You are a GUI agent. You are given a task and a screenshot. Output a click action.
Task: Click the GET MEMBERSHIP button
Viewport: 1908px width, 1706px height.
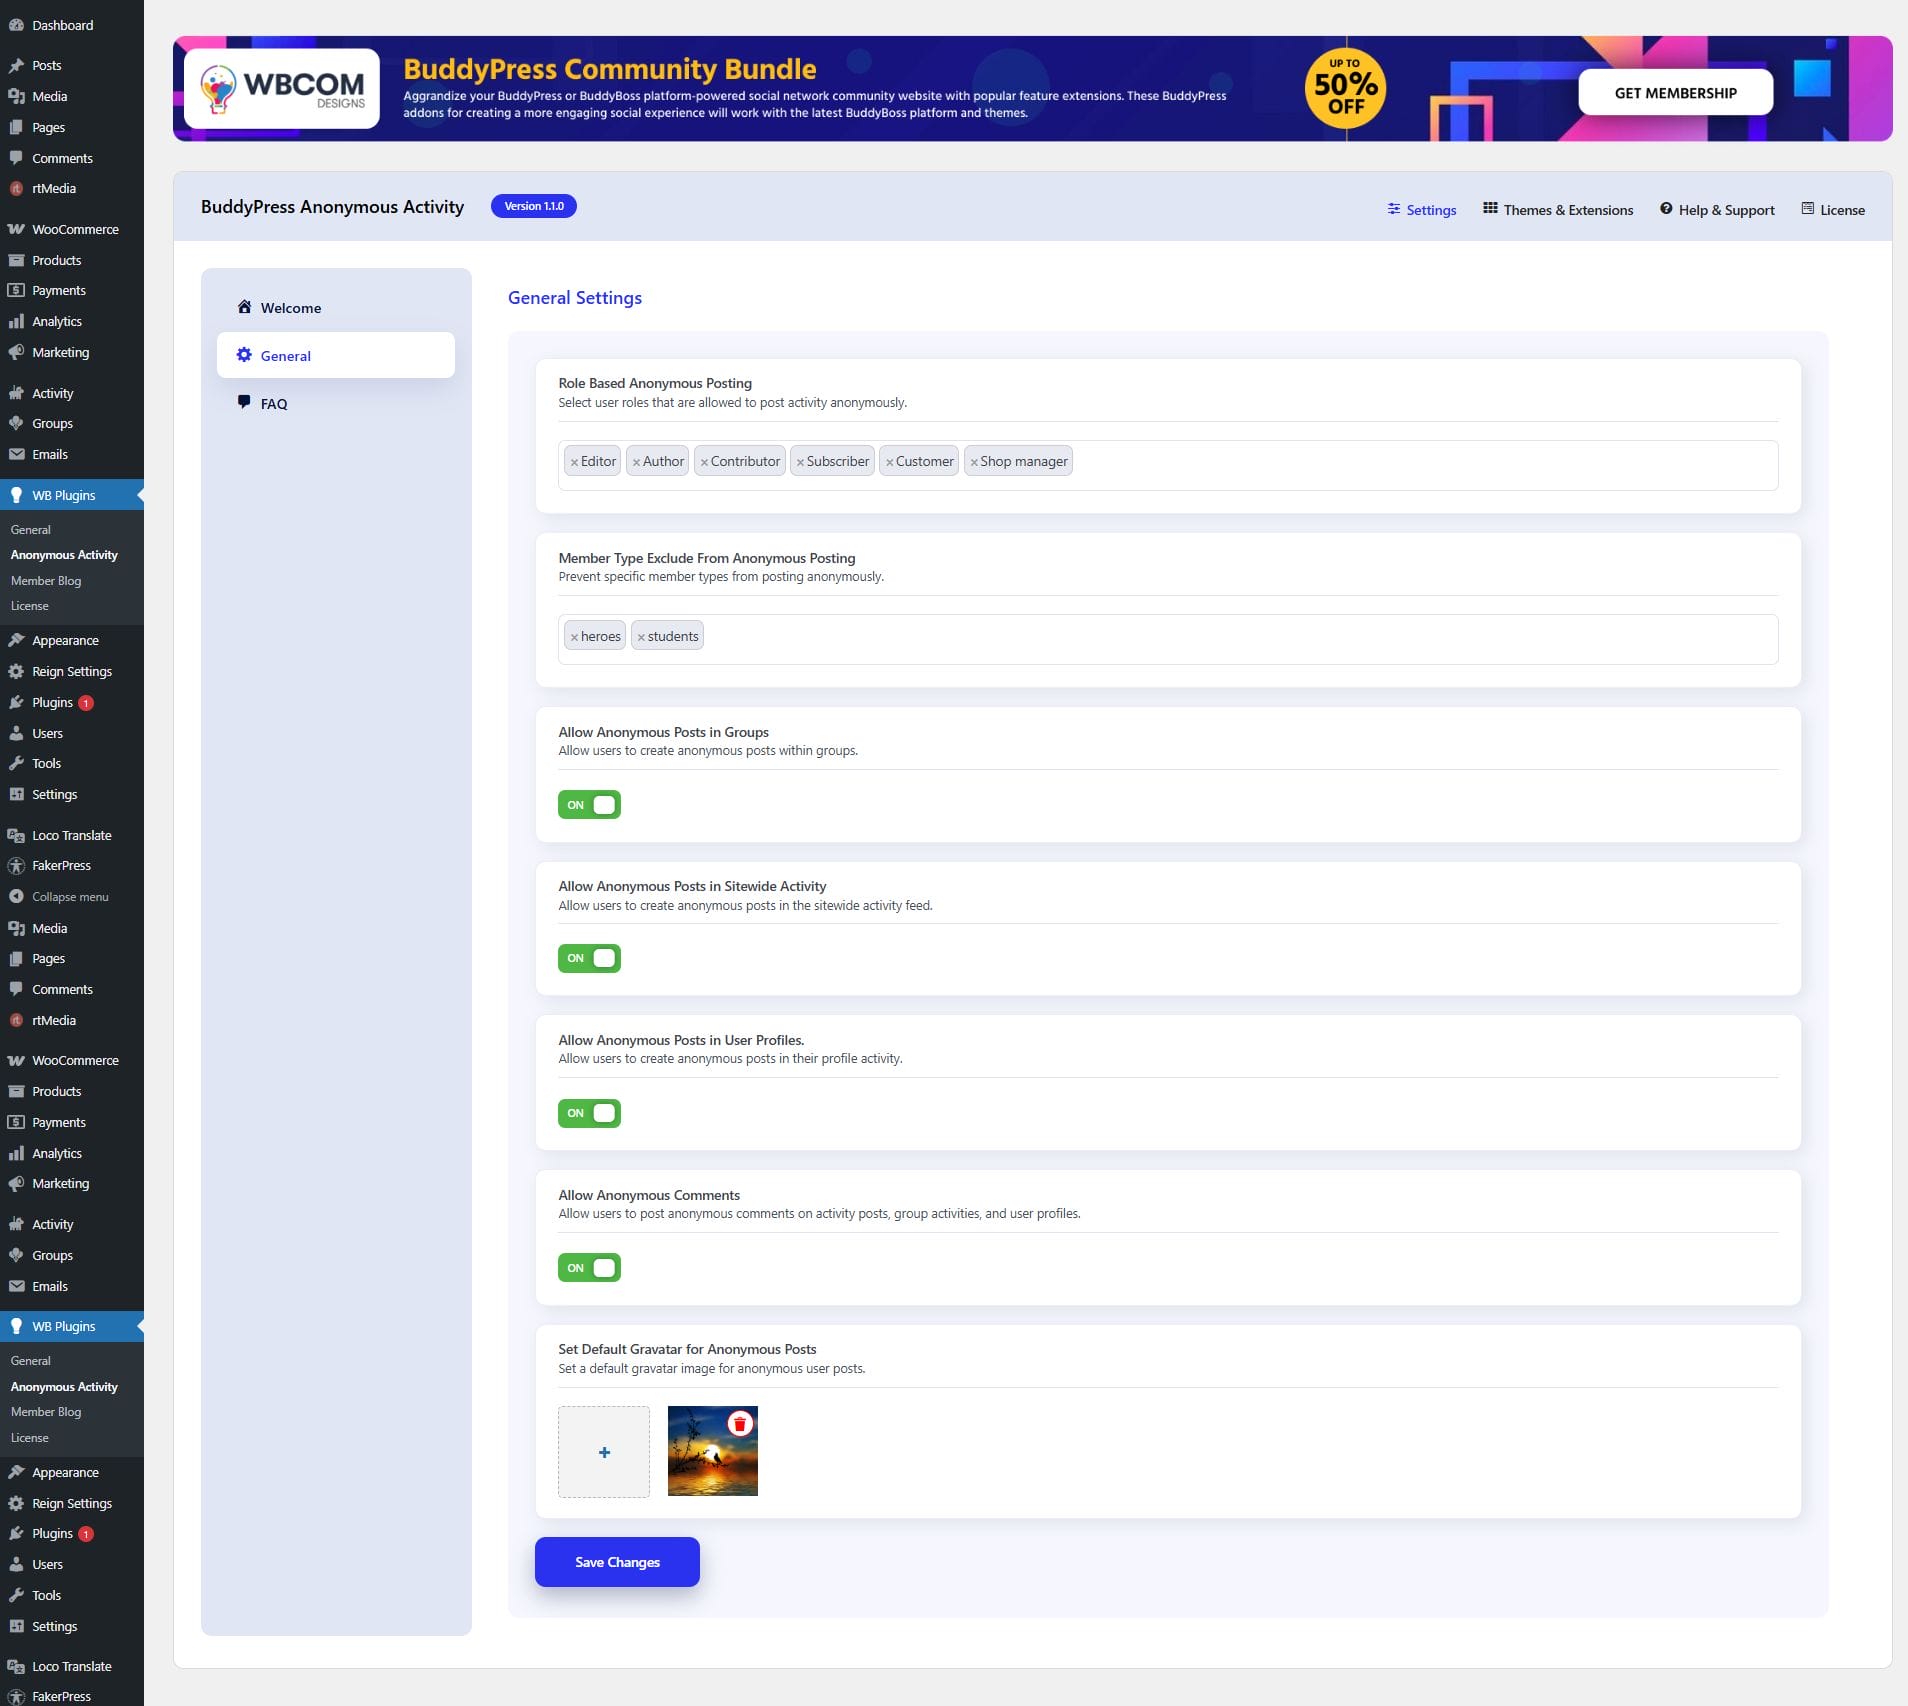[x=1675, y=93]
